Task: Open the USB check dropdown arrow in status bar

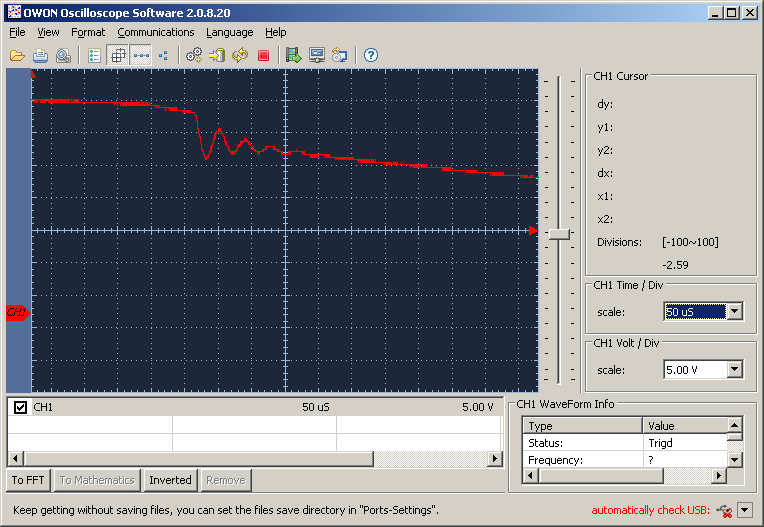Action: point(745,510)
